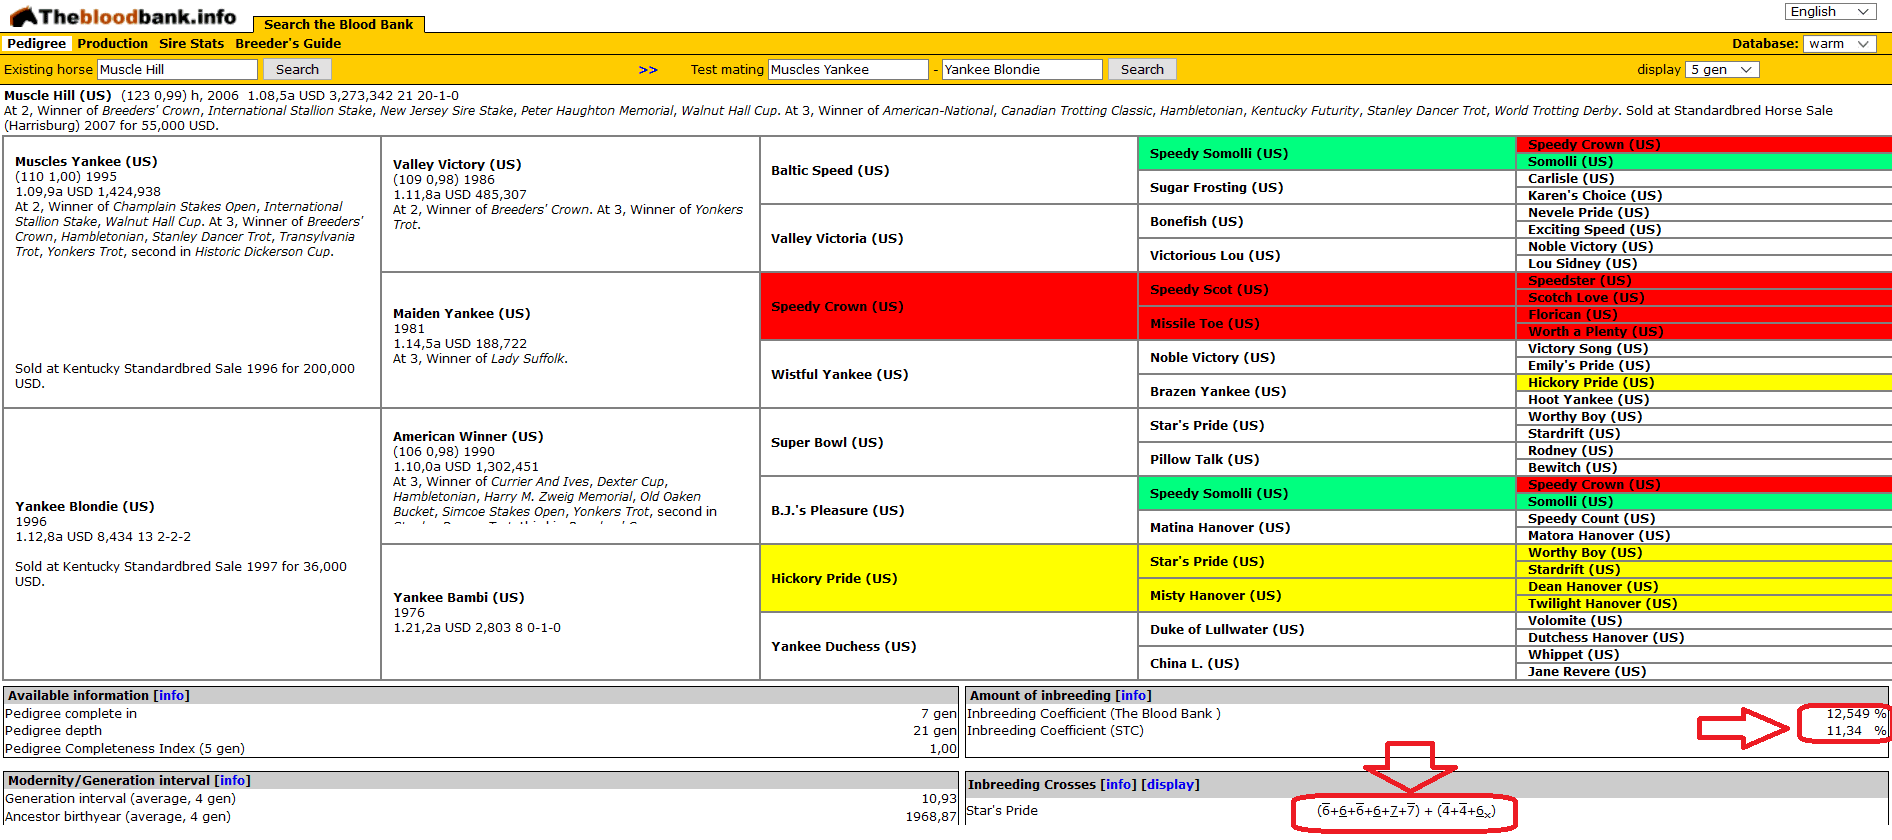The width and height of the screenshot is (1892, 840).
Task: Click Sugar Frosting (US) cell
Action: pyautogui.click(x=1327, y=187)
